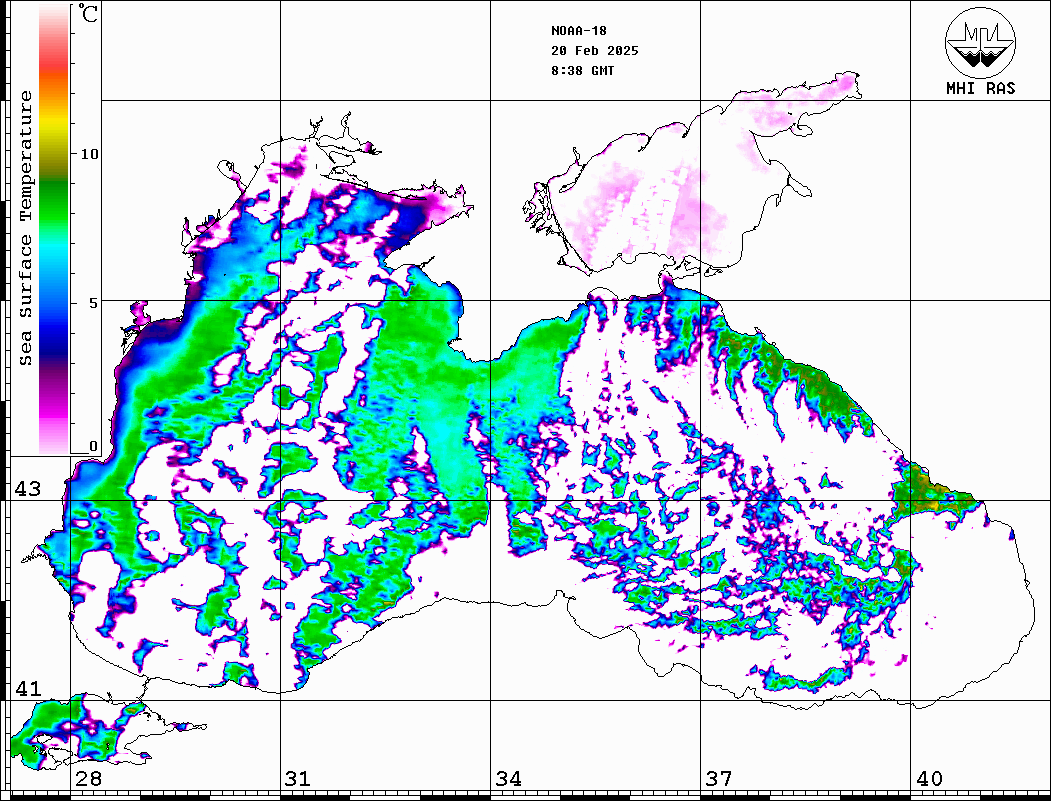Pick the red section of temperature colorbar
The height and width of the screenshot is (801, 1051).
point(54,62)
